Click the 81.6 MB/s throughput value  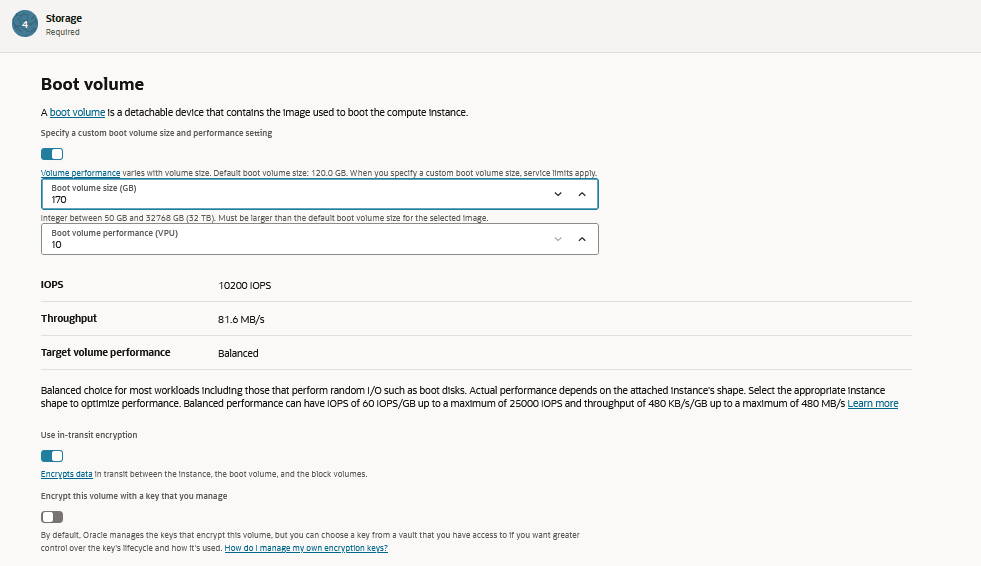241,319
